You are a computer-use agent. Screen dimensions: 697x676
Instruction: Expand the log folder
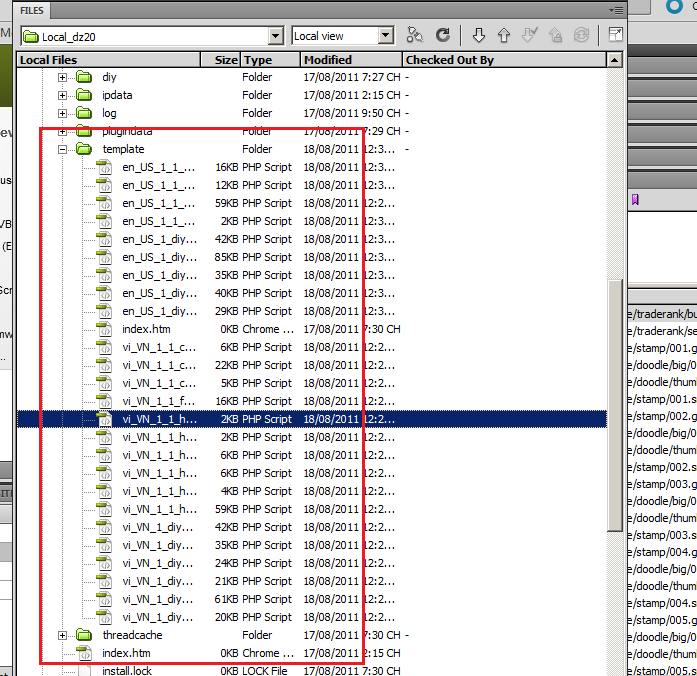(x=62, y=113)
